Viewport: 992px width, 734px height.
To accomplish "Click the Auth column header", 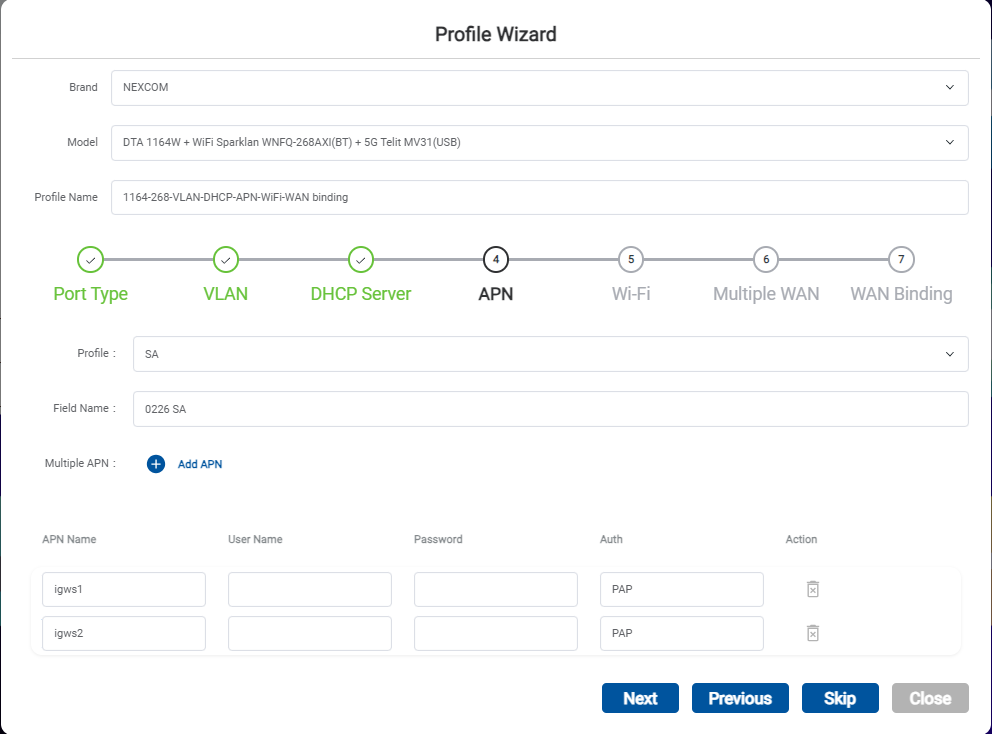I will point(611,539).
